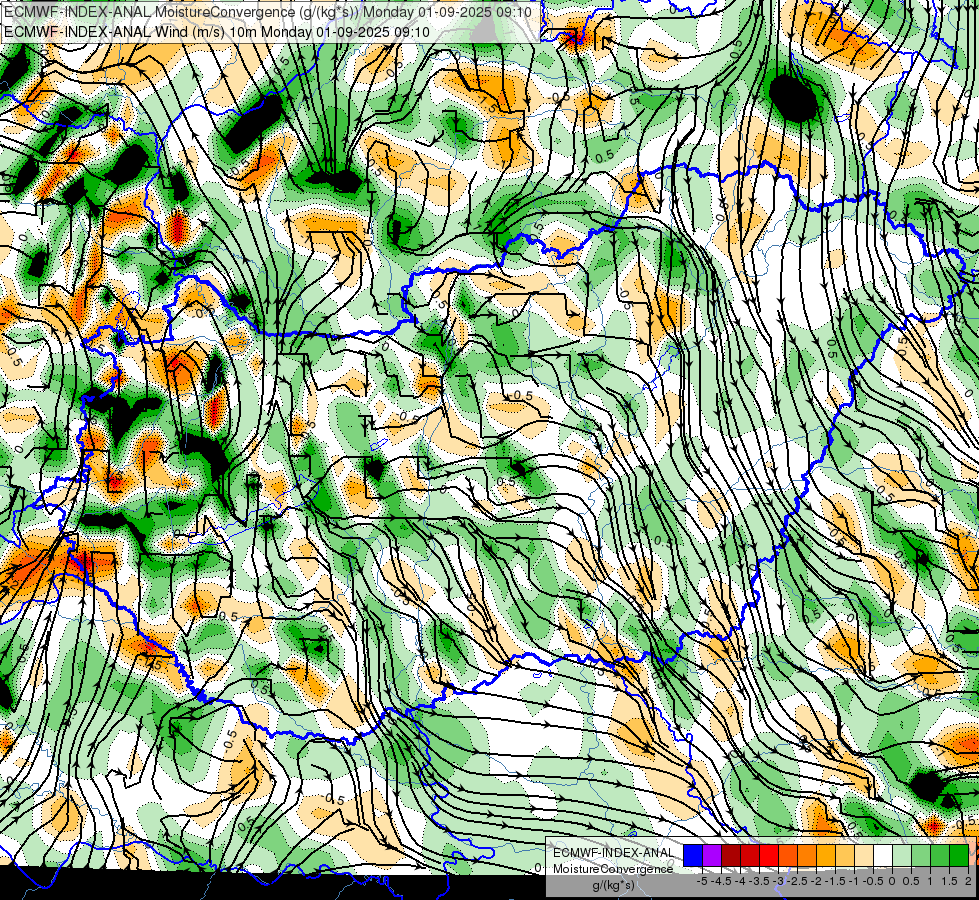Click the Wind (m/s) 10m title line

click(x=217, y=31)
